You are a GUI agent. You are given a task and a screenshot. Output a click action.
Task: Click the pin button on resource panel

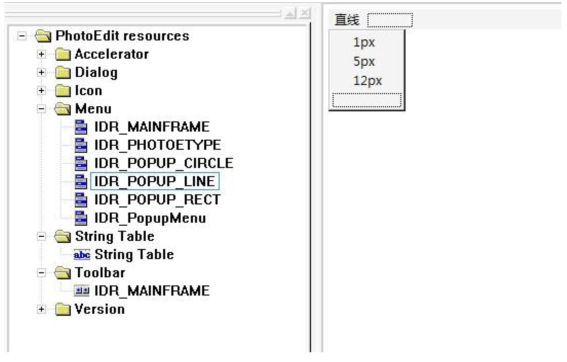(290, 14)
